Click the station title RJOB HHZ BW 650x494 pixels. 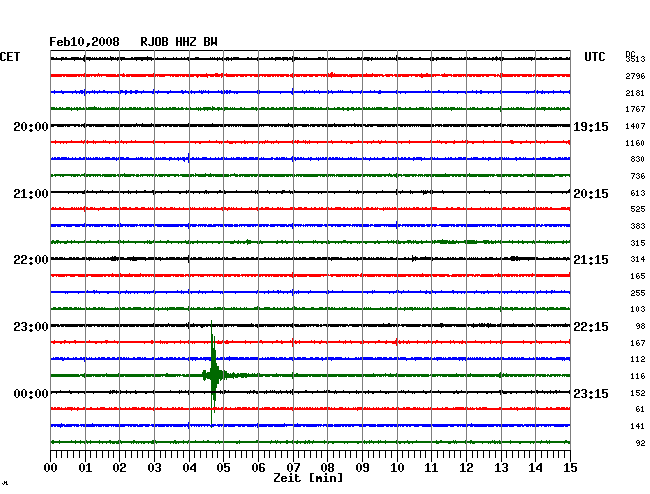pos(179,42)
